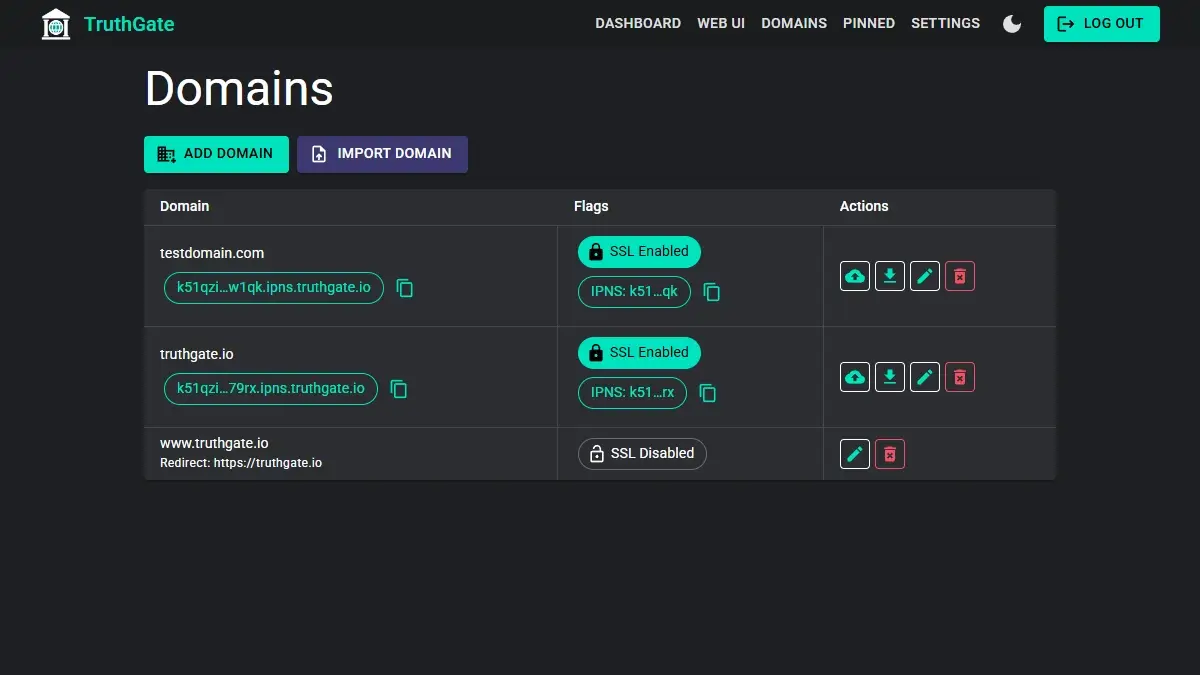The height and width of the screenshot is (675, 1200).
Task: Open the Dashboard nav item
Action: [638, 23]
